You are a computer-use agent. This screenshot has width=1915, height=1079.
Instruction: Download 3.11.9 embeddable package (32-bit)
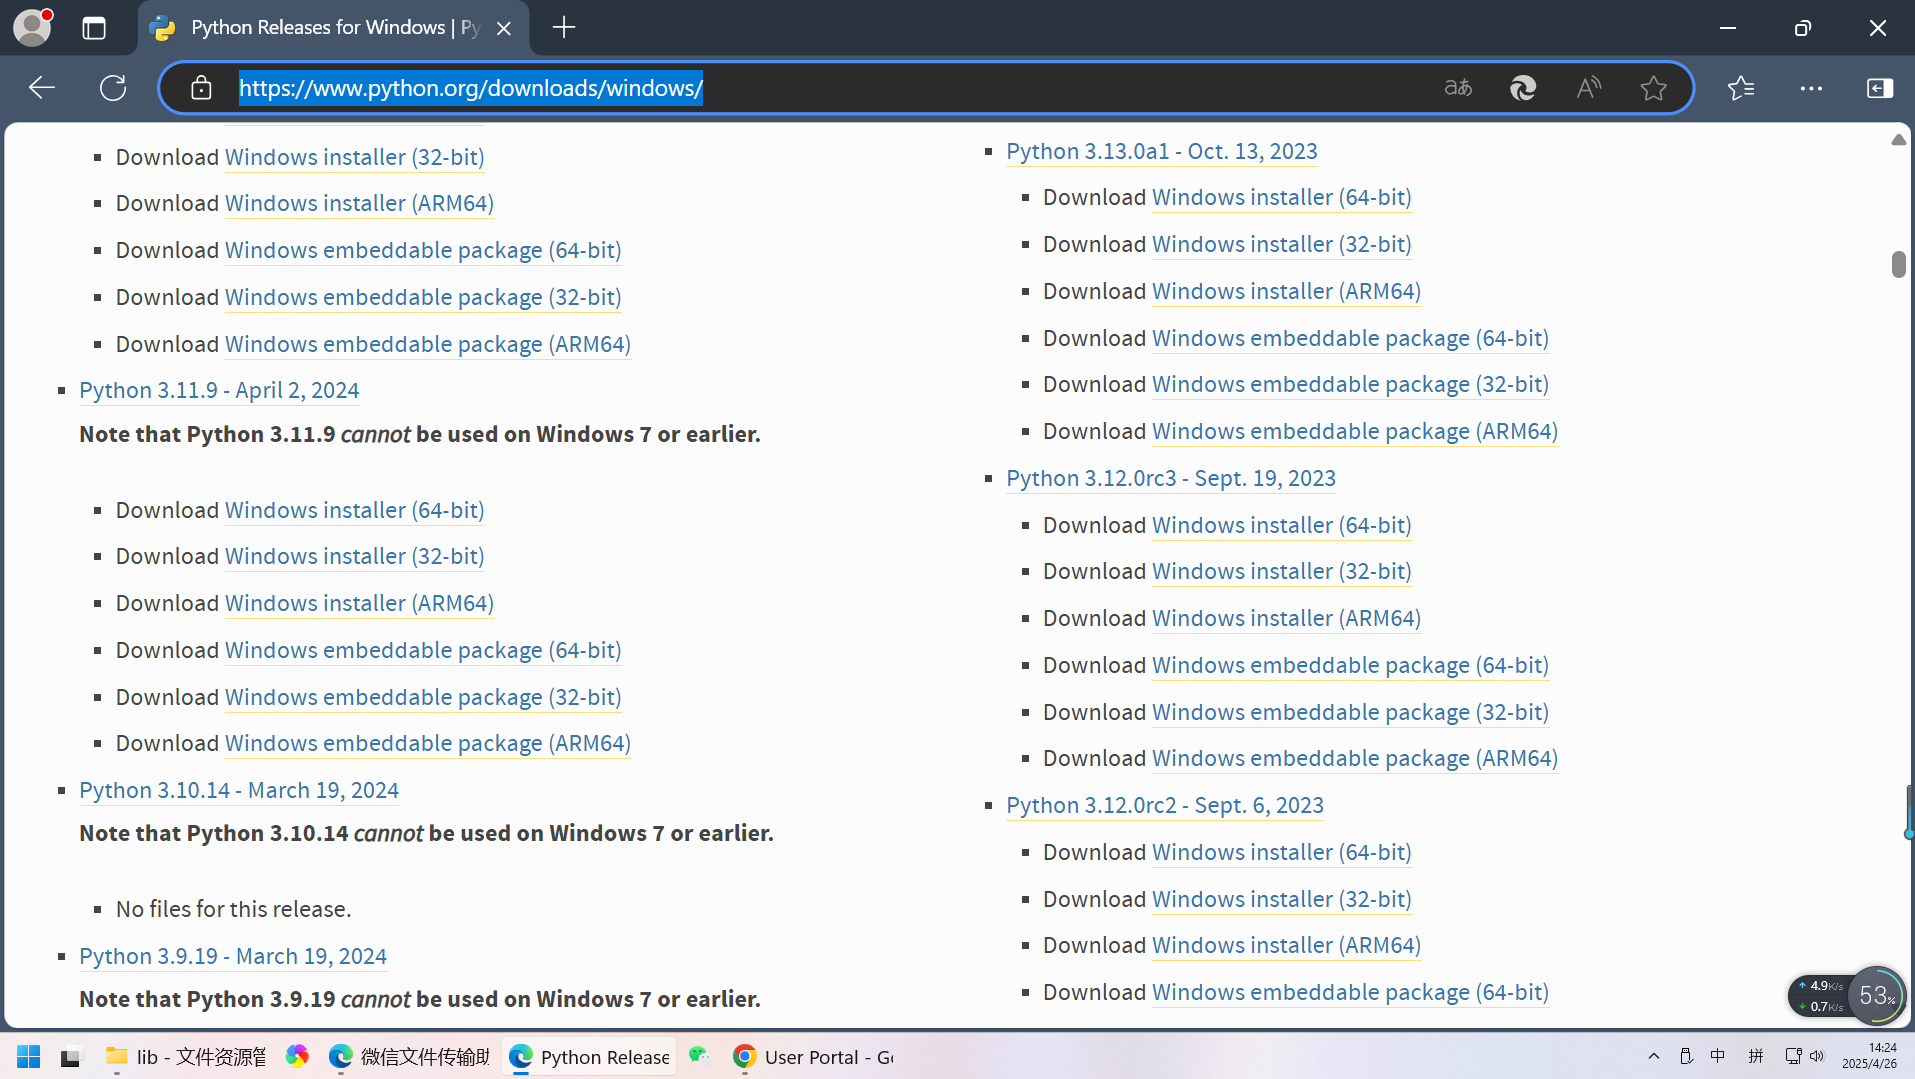[x=423, y=697]
